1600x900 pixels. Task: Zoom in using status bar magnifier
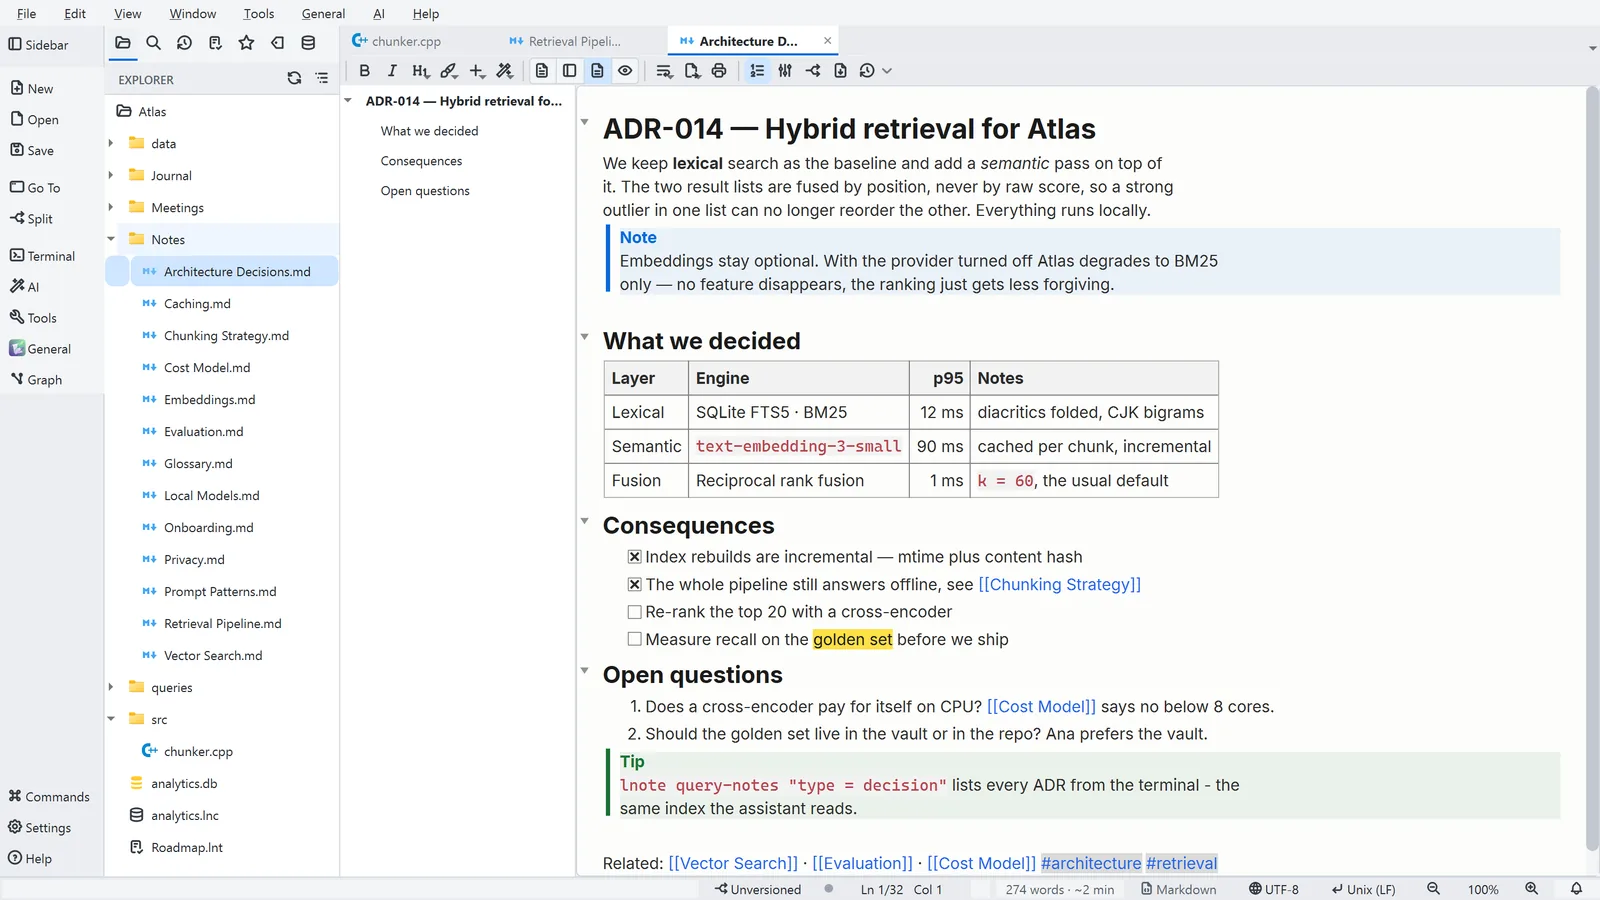(1531, 889)
